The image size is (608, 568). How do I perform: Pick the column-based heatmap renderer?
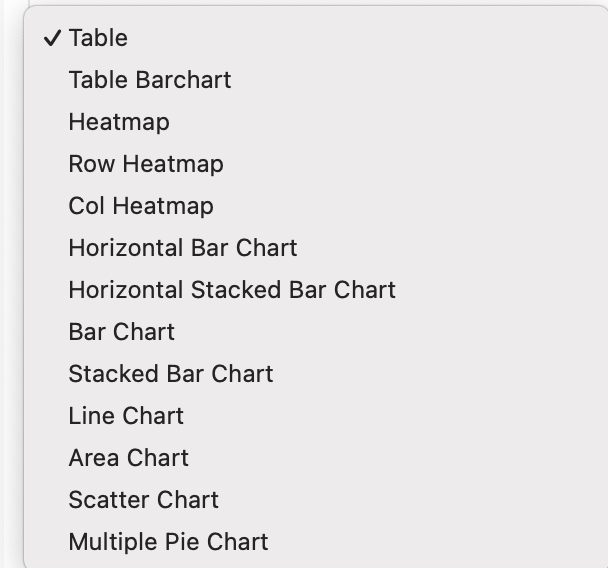pos(141,206)
